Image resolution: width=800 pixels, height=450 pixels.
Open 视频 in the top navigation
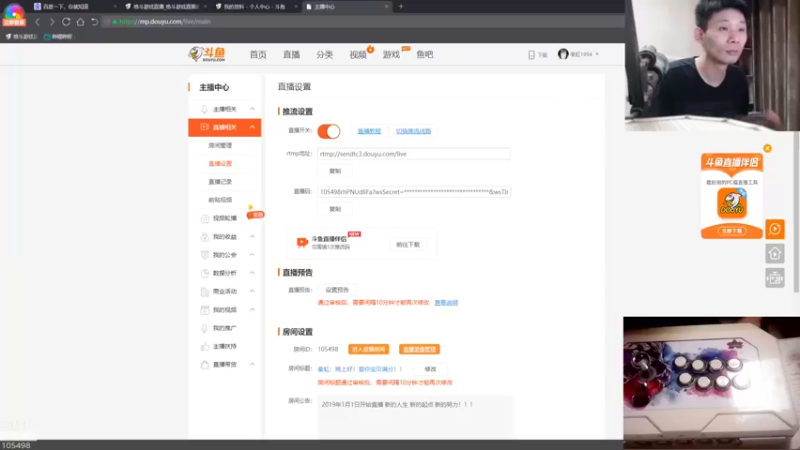[x=358, y=55]
